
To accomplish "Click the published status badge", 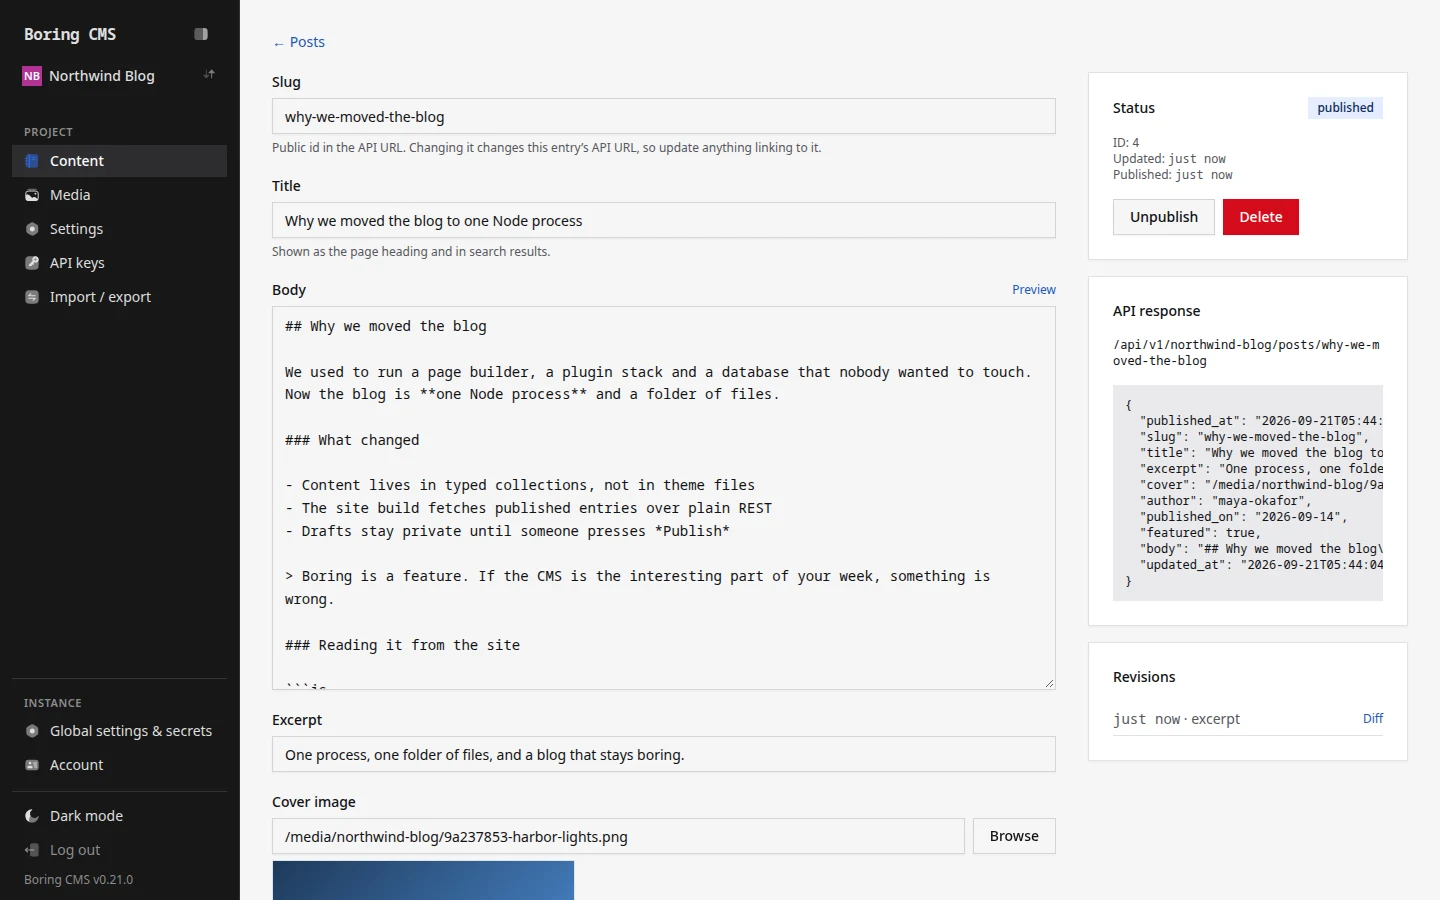I will tap(1345, 108).
